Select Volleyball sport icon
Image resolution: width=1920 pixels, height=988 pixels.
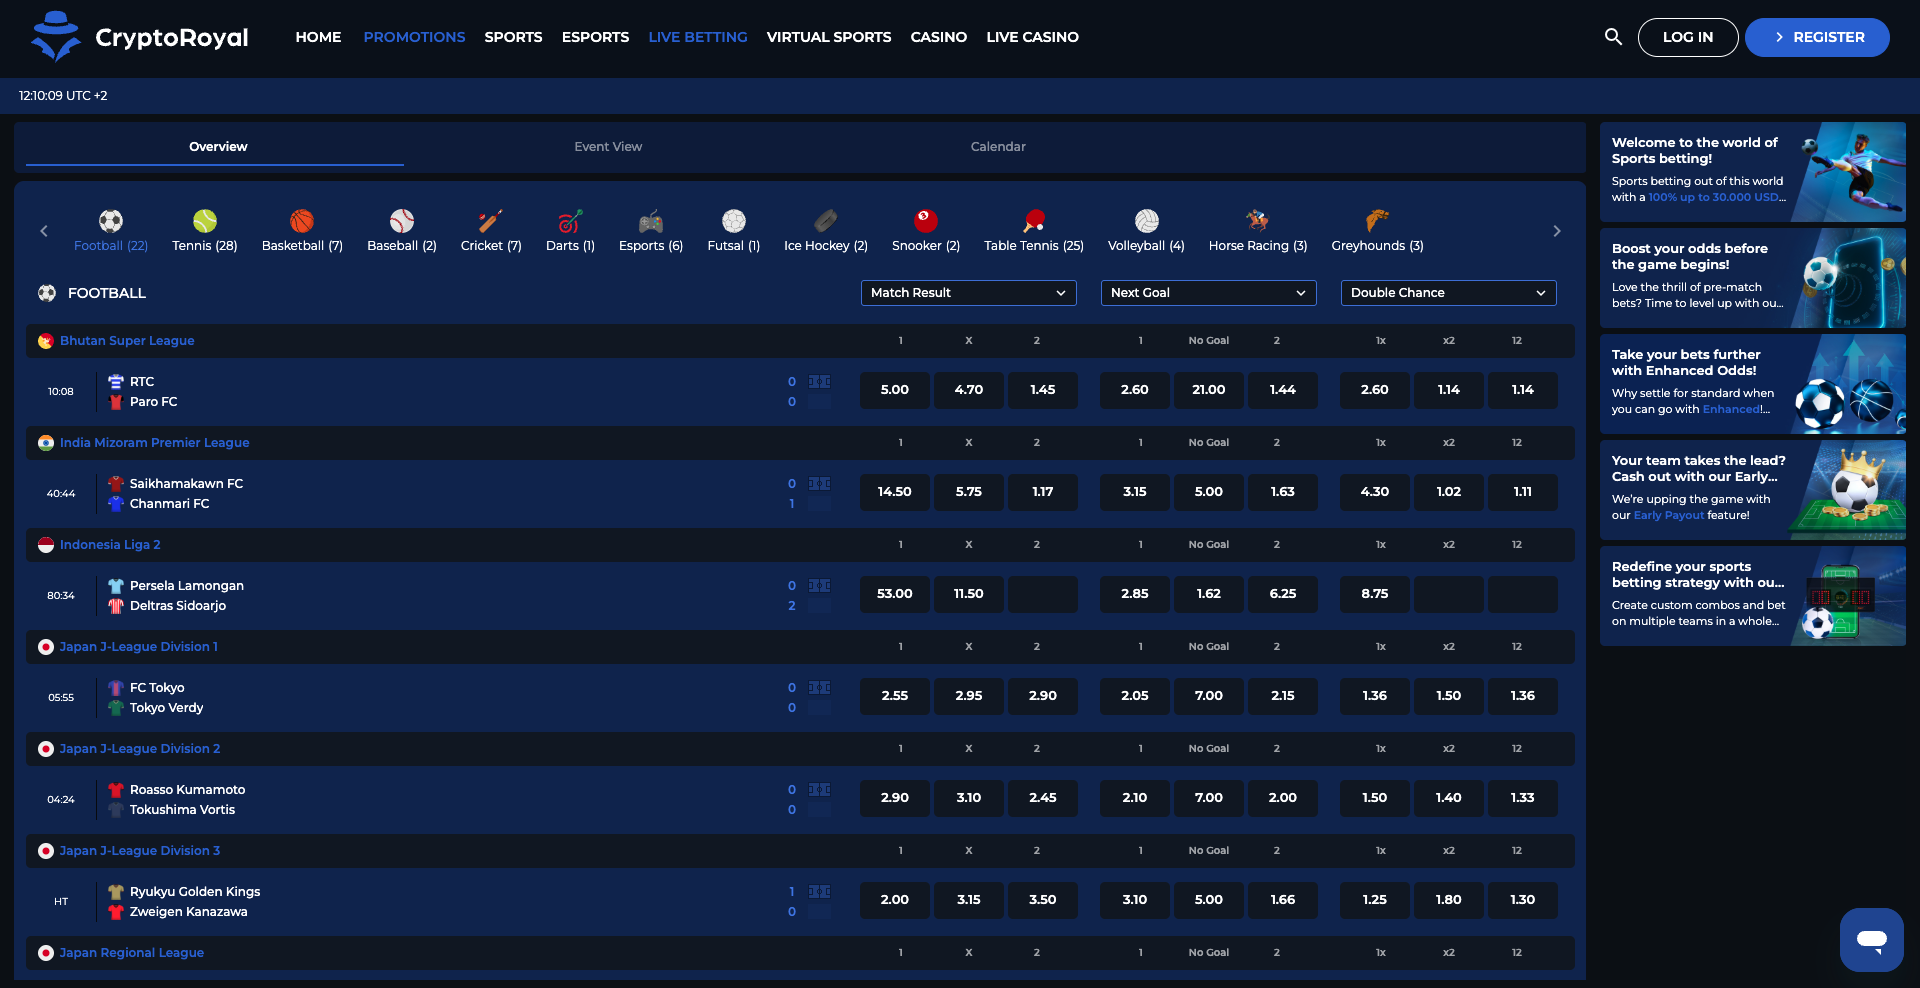point(1146,221)
